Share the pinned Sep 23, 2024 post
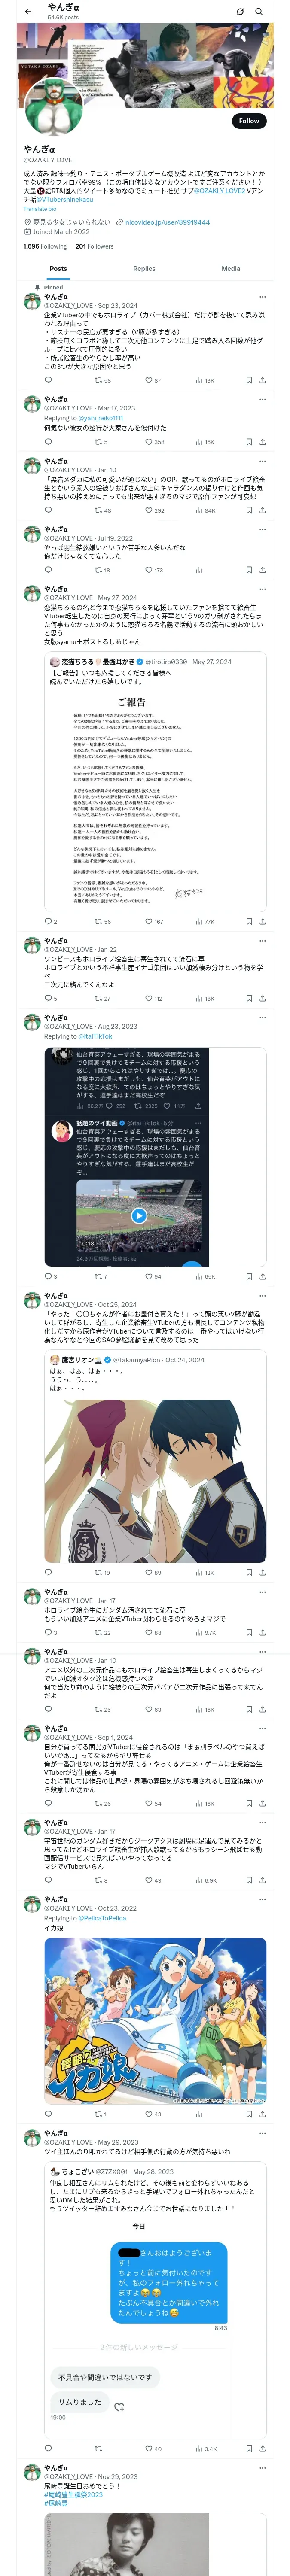290x2576 pixels. [262, 380]
